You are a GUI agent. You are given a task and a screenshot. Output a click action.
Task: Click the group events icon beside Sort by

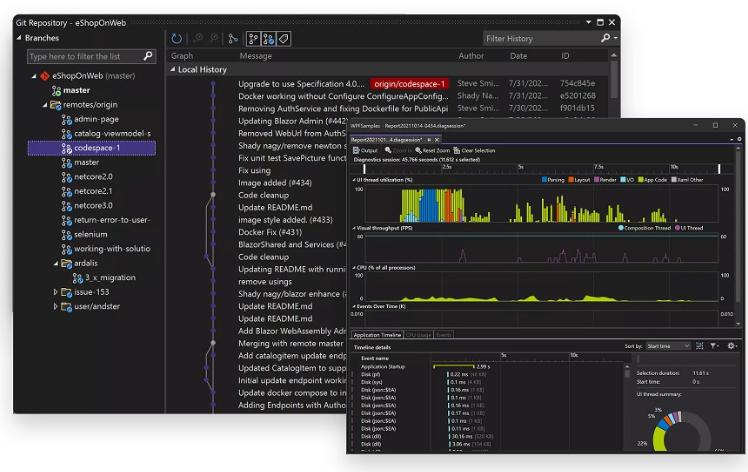coord(699,346)
